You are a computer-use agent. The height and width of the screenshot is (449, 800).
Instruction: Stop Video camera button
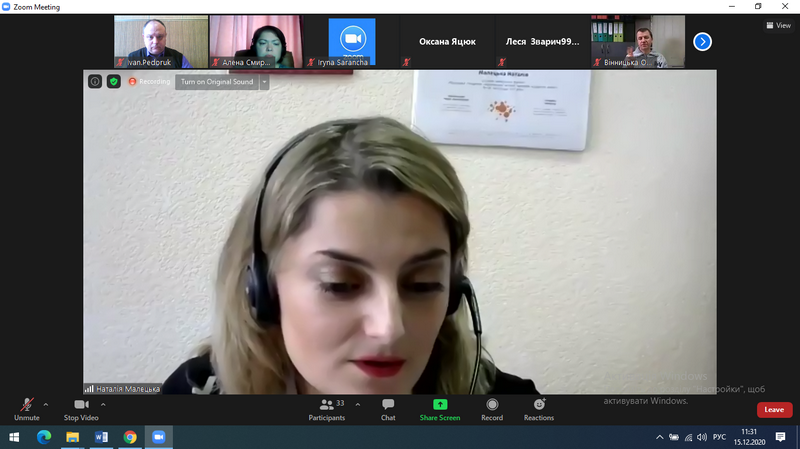pos(81,410)
